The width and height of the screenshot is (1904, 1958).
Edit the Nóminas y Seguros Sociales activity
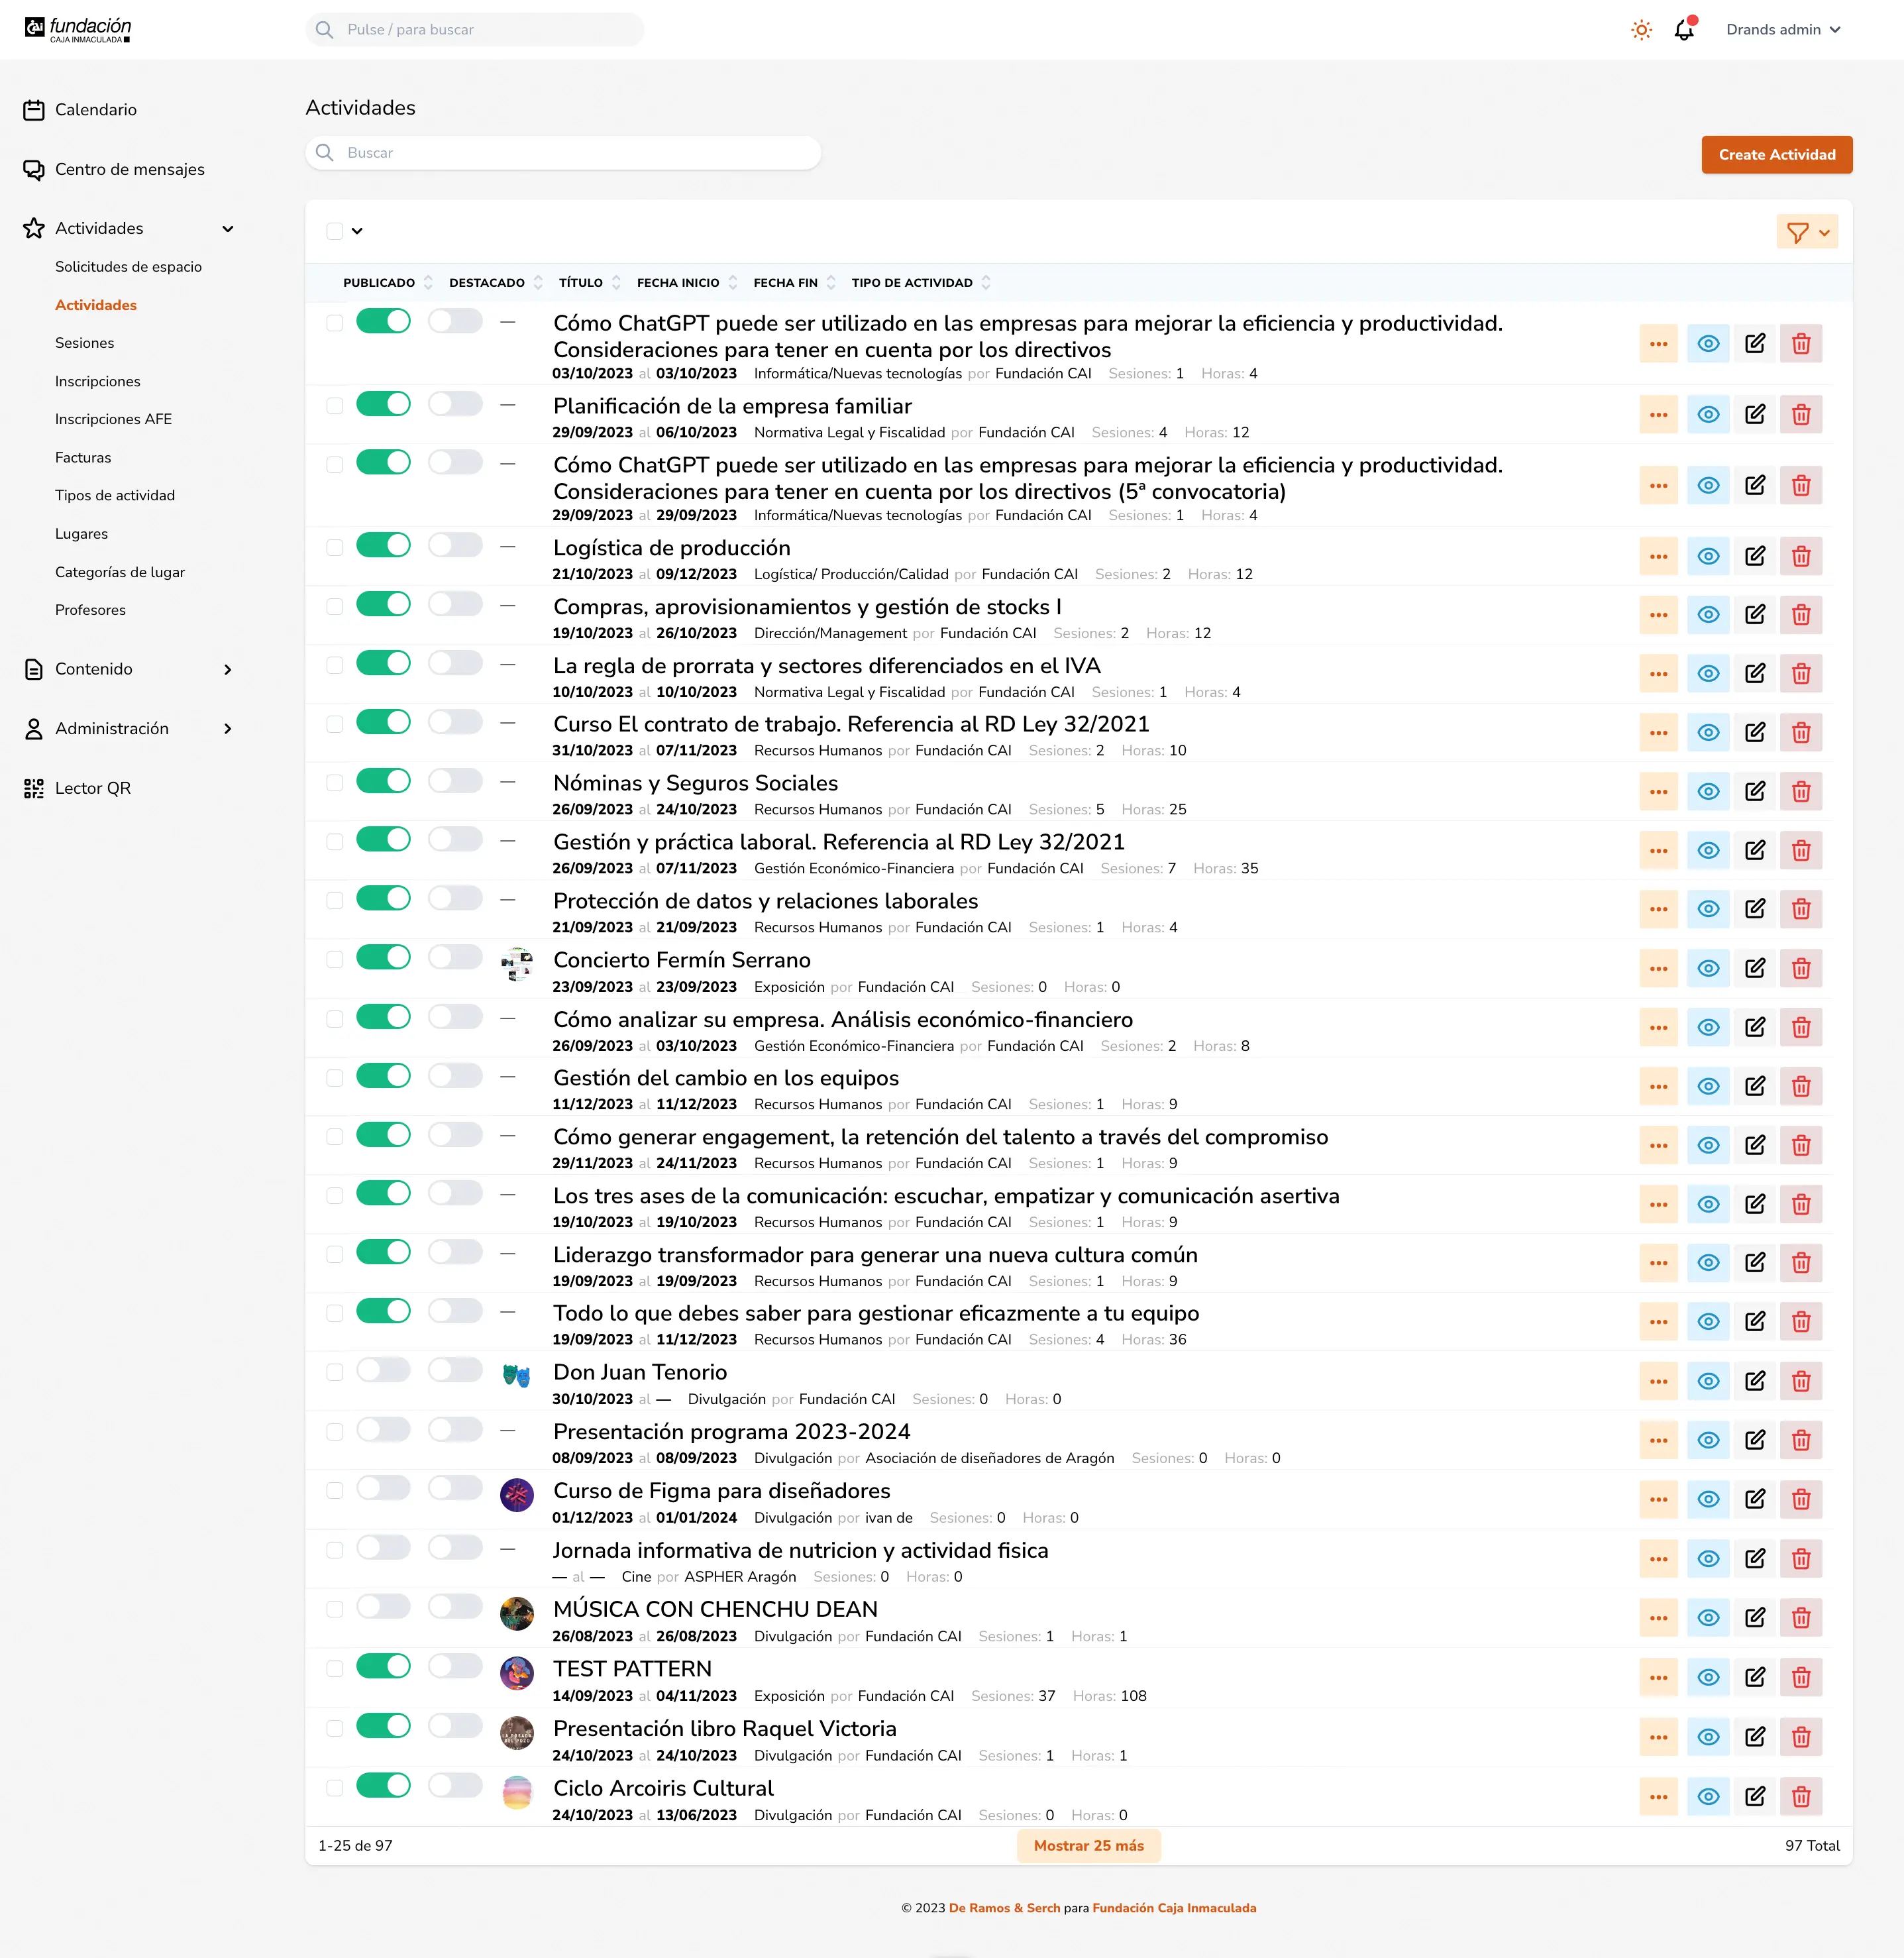tap(1754, 792)
